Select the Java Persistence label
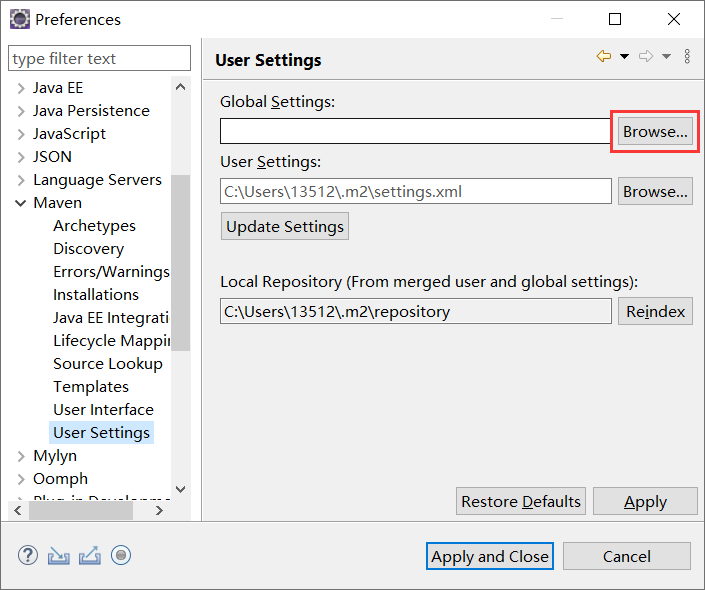This screenshot has height=590, width=705. tap(91, 111)
